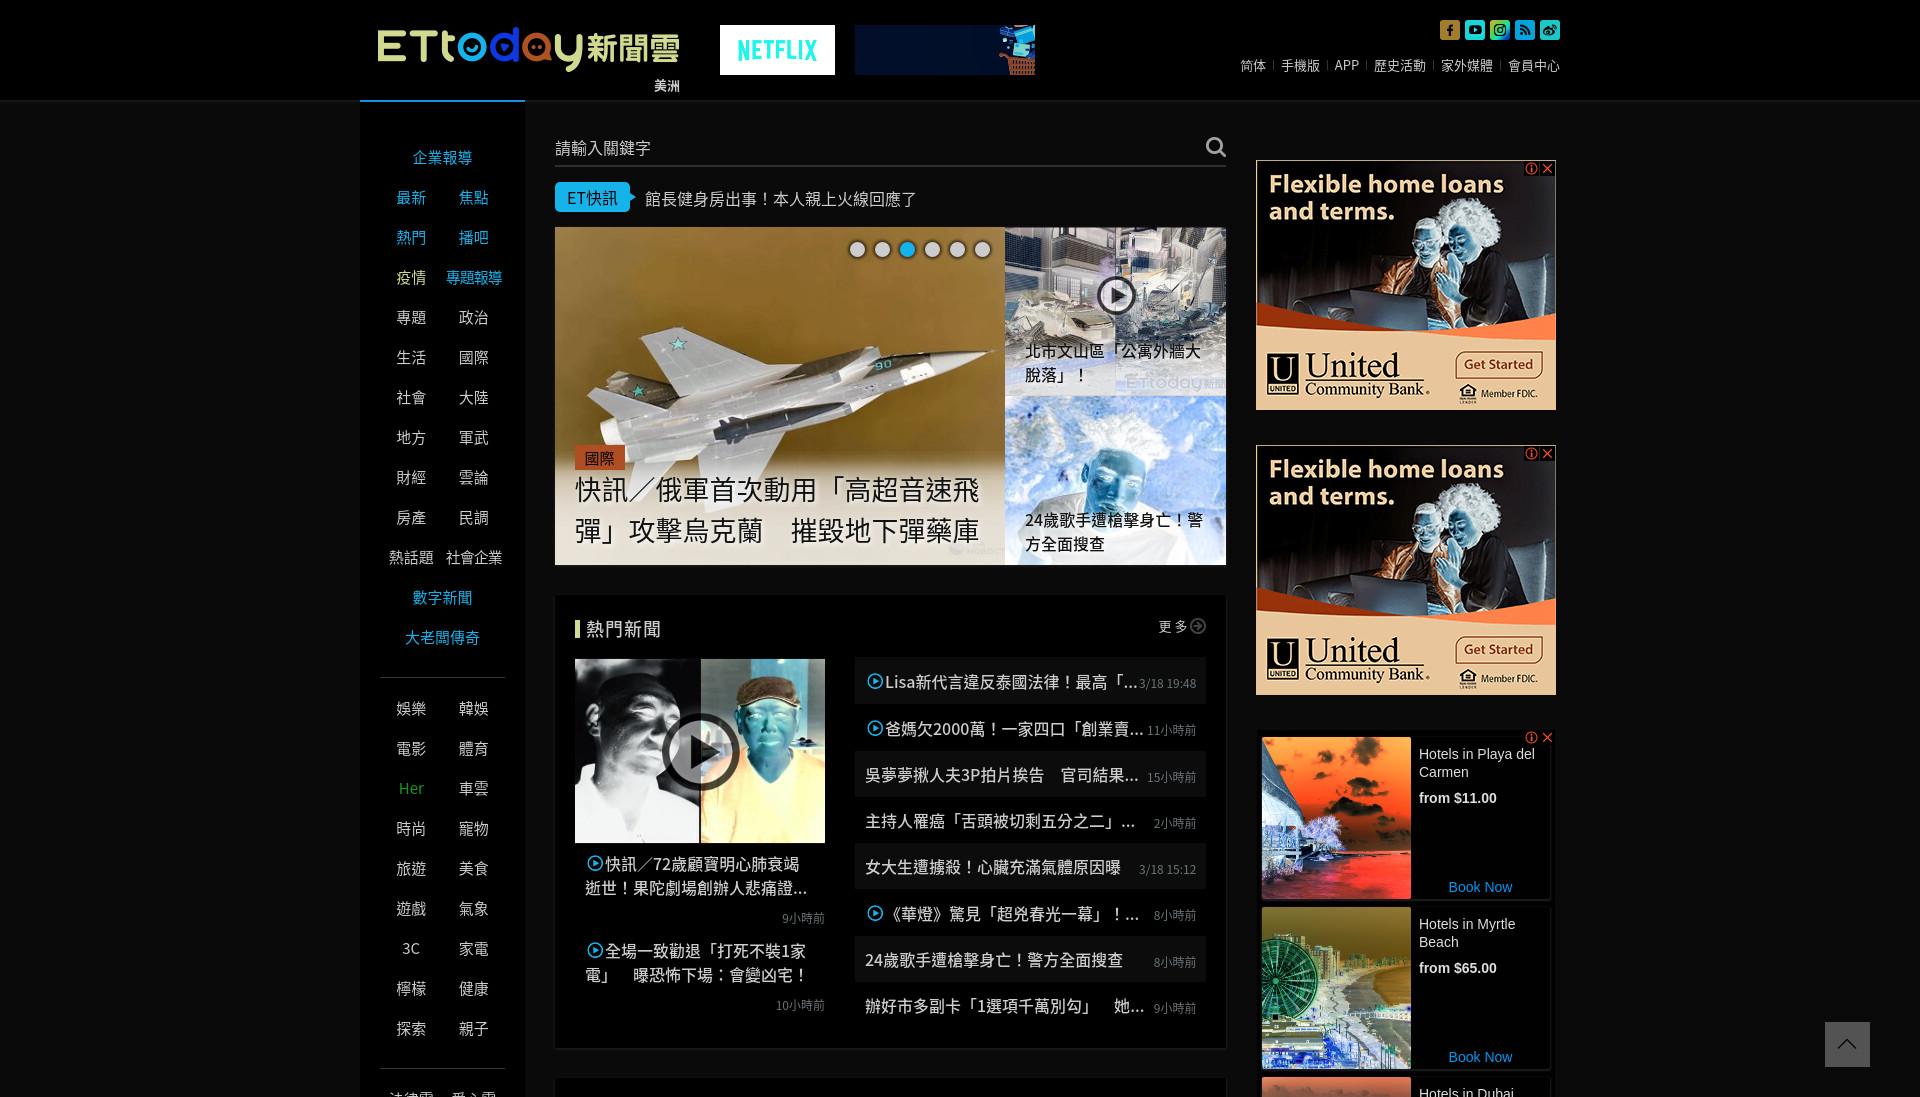Play the 顧寶明 hot news video

[x=700, y=751]
